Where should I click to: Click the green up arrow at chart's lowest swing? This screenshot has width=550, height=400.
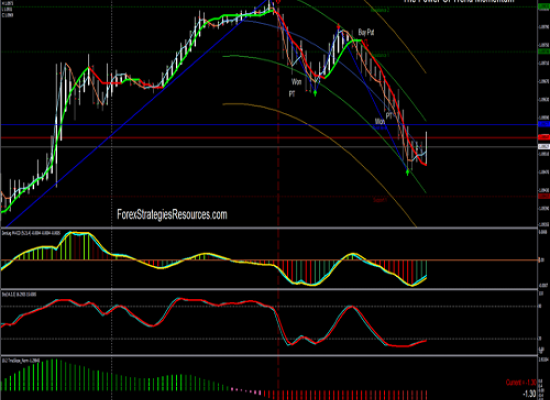click(x=407, y=172)
